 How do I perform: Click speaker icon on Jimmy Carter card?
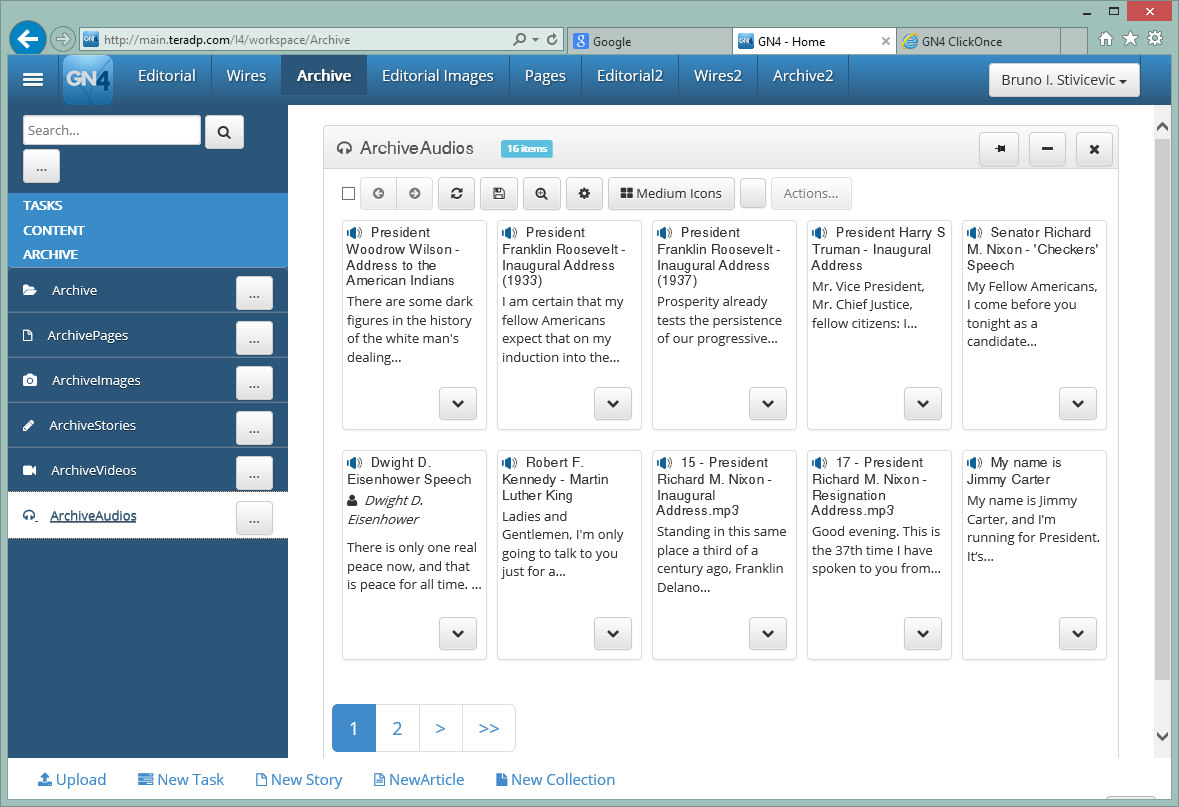click(974, 463)
